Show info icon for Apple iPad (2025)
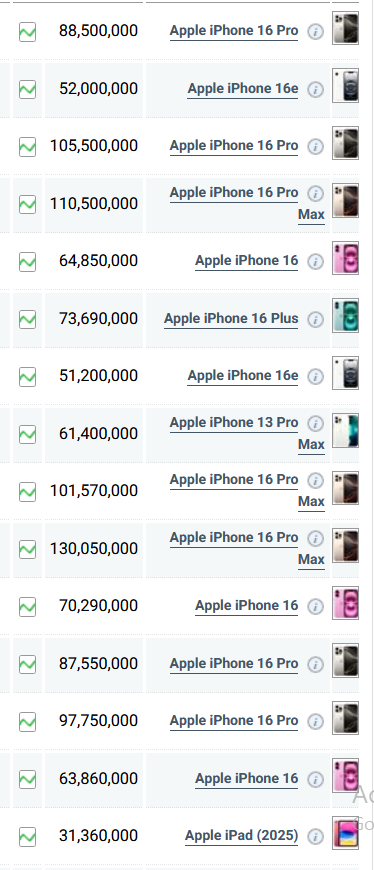The width and height of the screenshot is (374, 870). click(315, 836)
